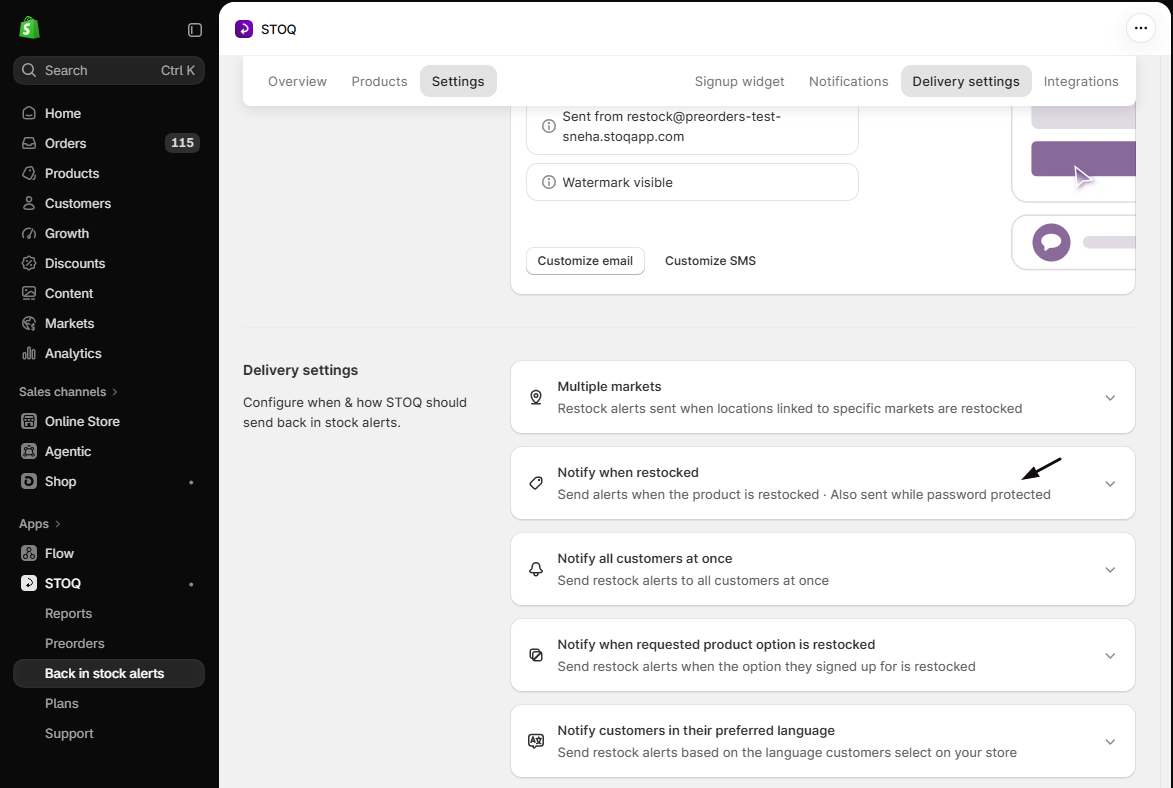Click the Sent from restock email text
The height and width of the screenshot is (788, 1173).
(671, 126)
